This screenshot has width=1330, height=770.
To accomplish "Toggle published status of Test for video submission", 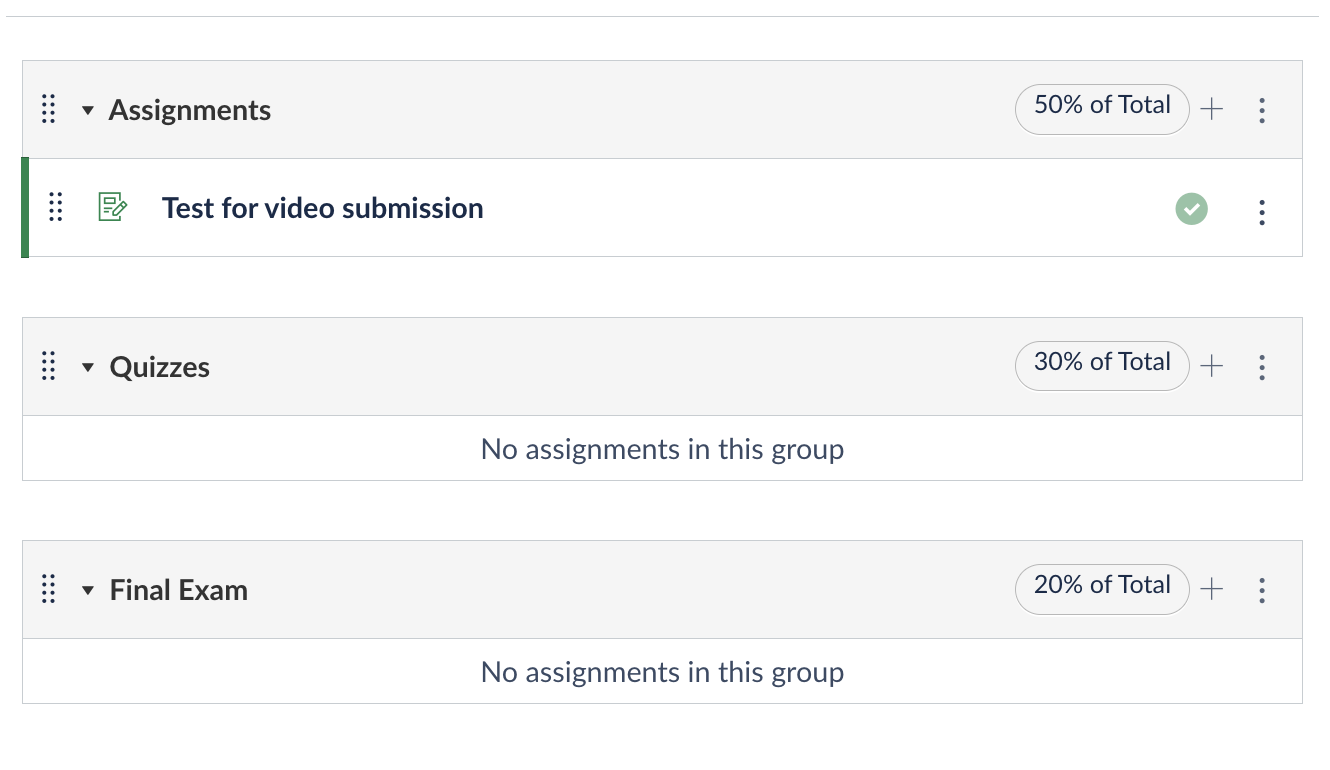I will (x=1191, y=209).
